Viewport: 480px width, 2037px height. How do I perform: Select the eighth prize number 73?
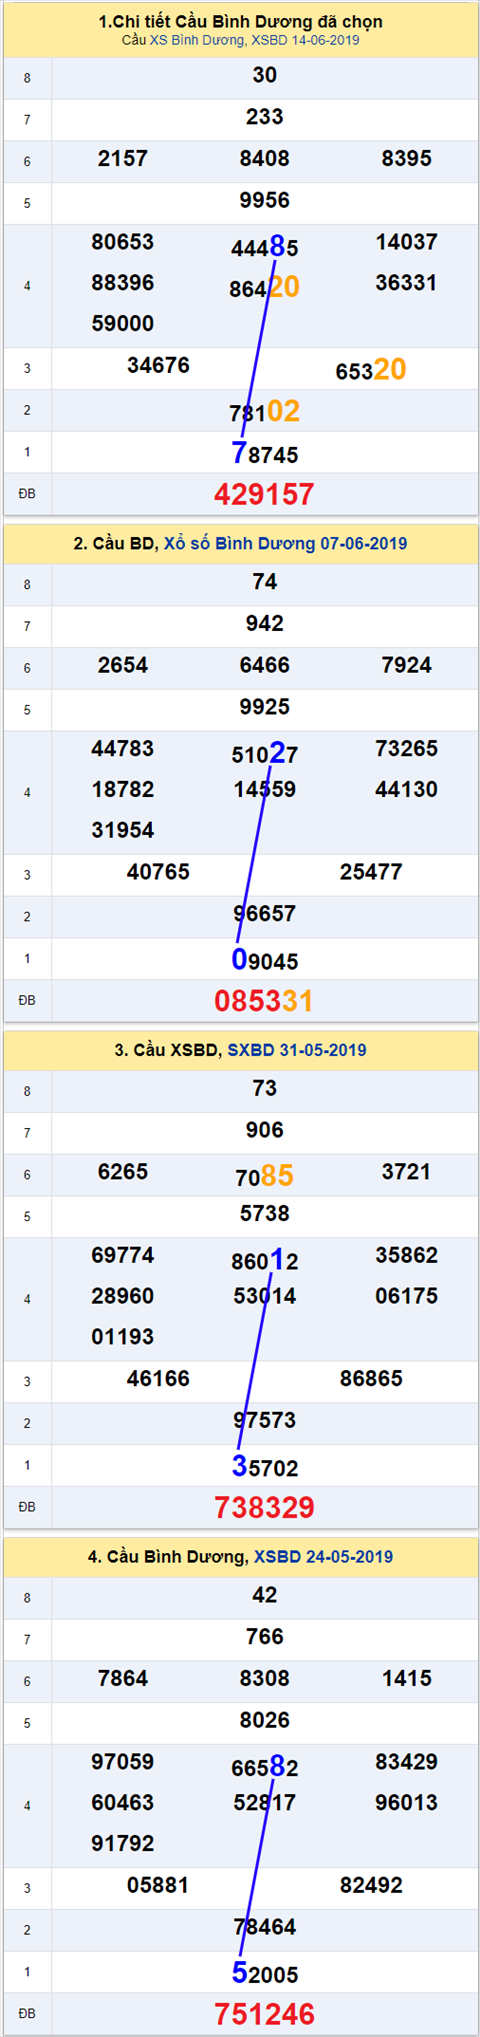(x=265, y=1089)
